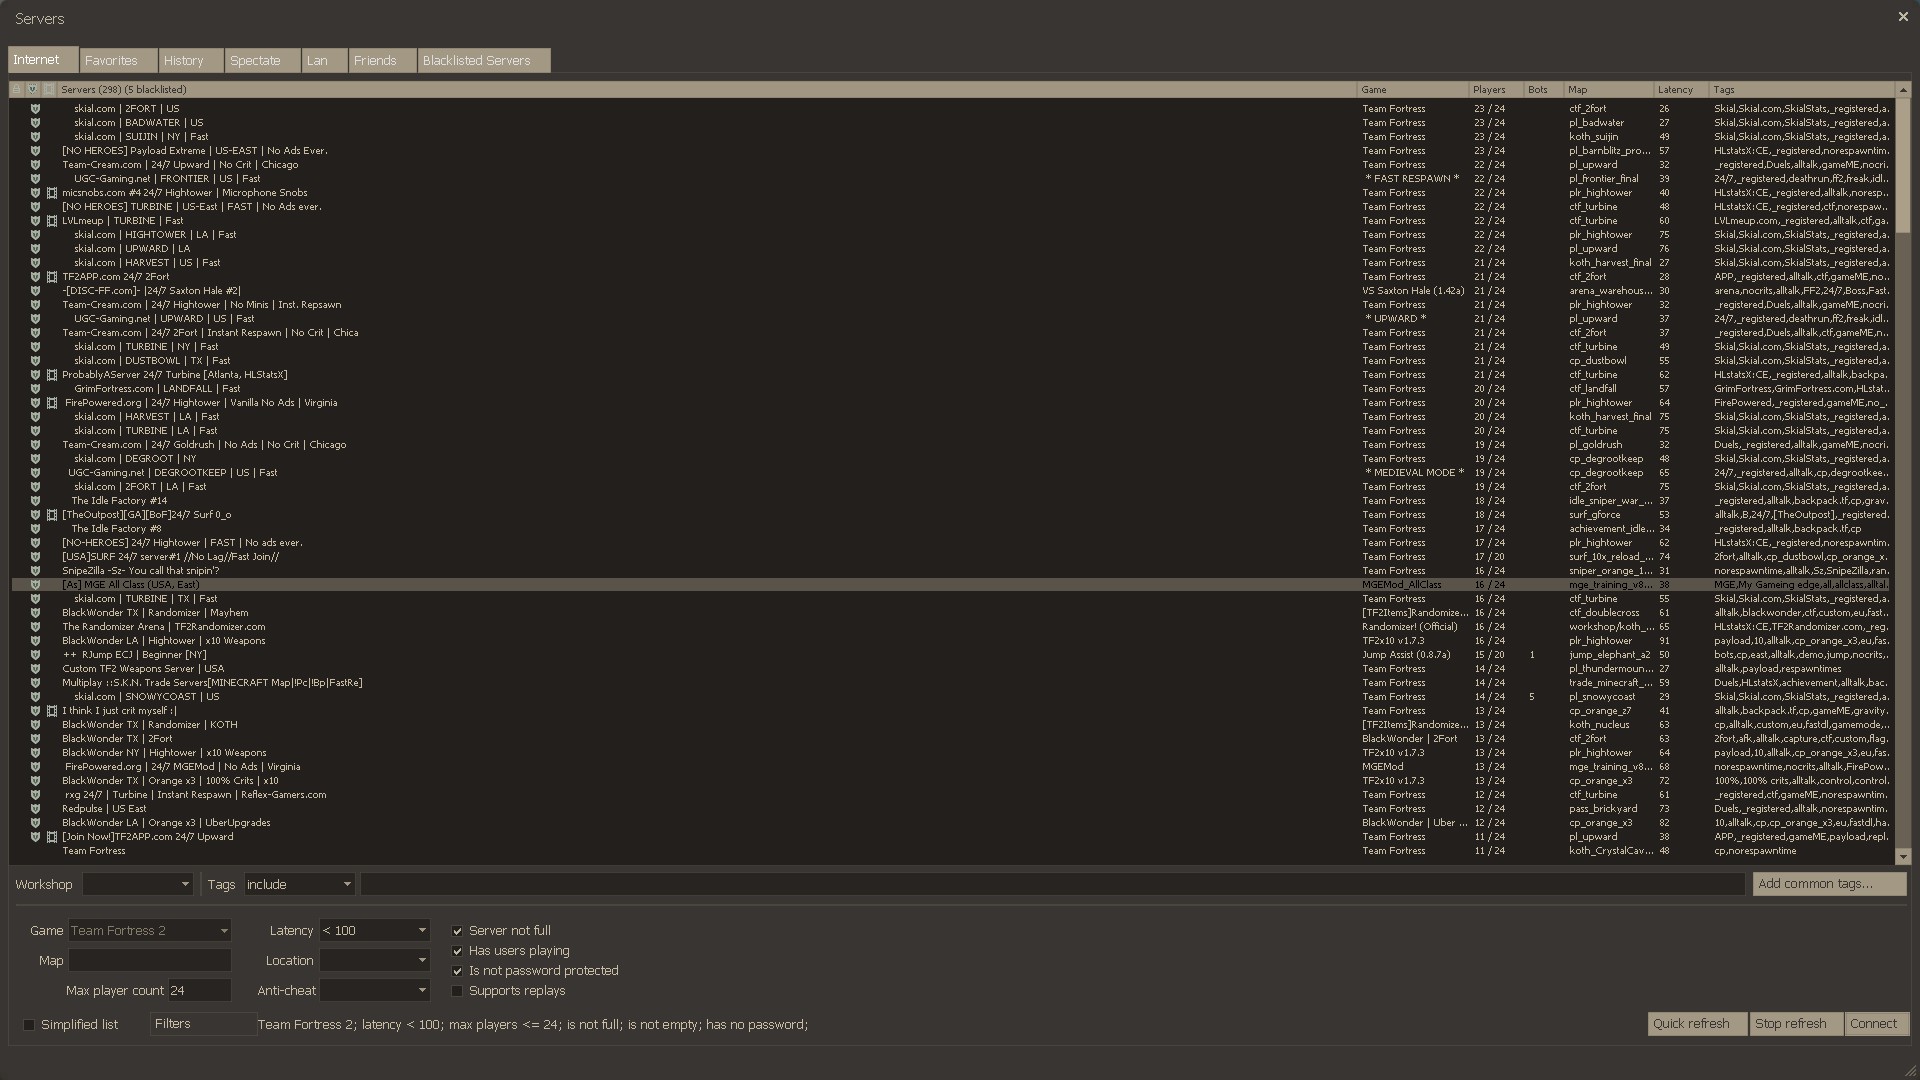The height and width of the screenshot is (1080, 1920).
Task: Focus Max player count input field
Action: coord(200,991)
